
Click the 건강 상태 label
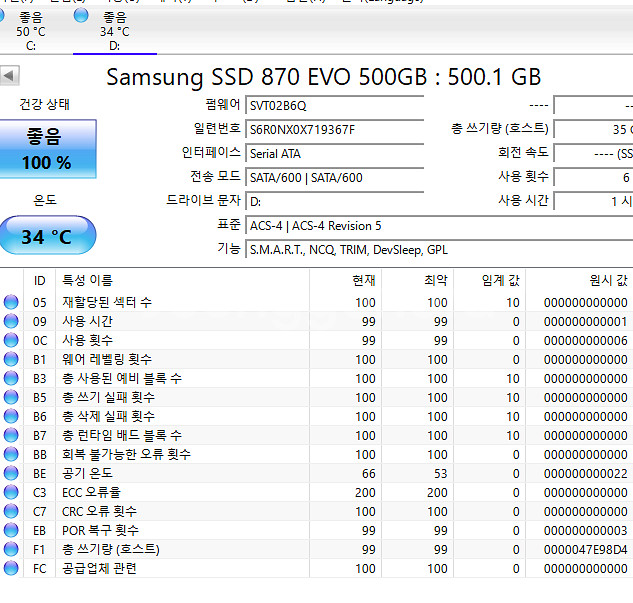pyautogui.click(x=44, y=105)
